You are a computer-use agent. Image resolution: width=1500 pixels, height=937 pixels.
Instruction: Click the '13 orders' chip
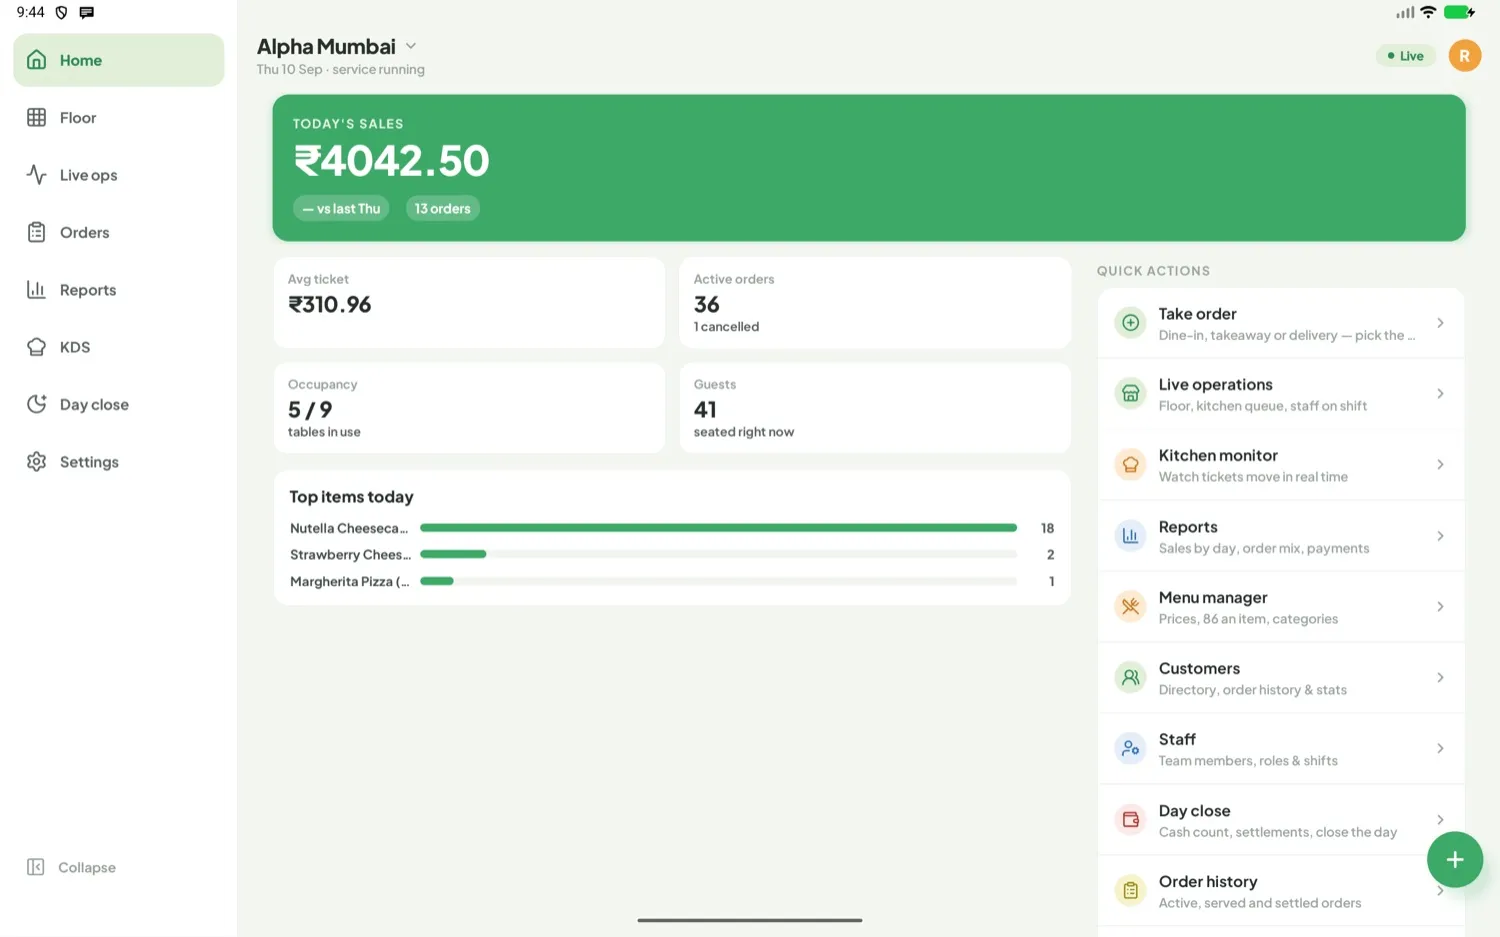[443, 209]
